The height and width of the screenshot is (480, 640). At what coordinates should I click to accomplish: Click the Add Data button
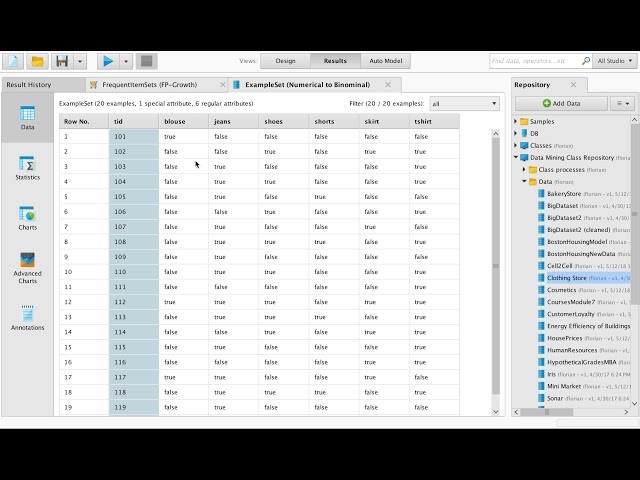tap(561, 104)
